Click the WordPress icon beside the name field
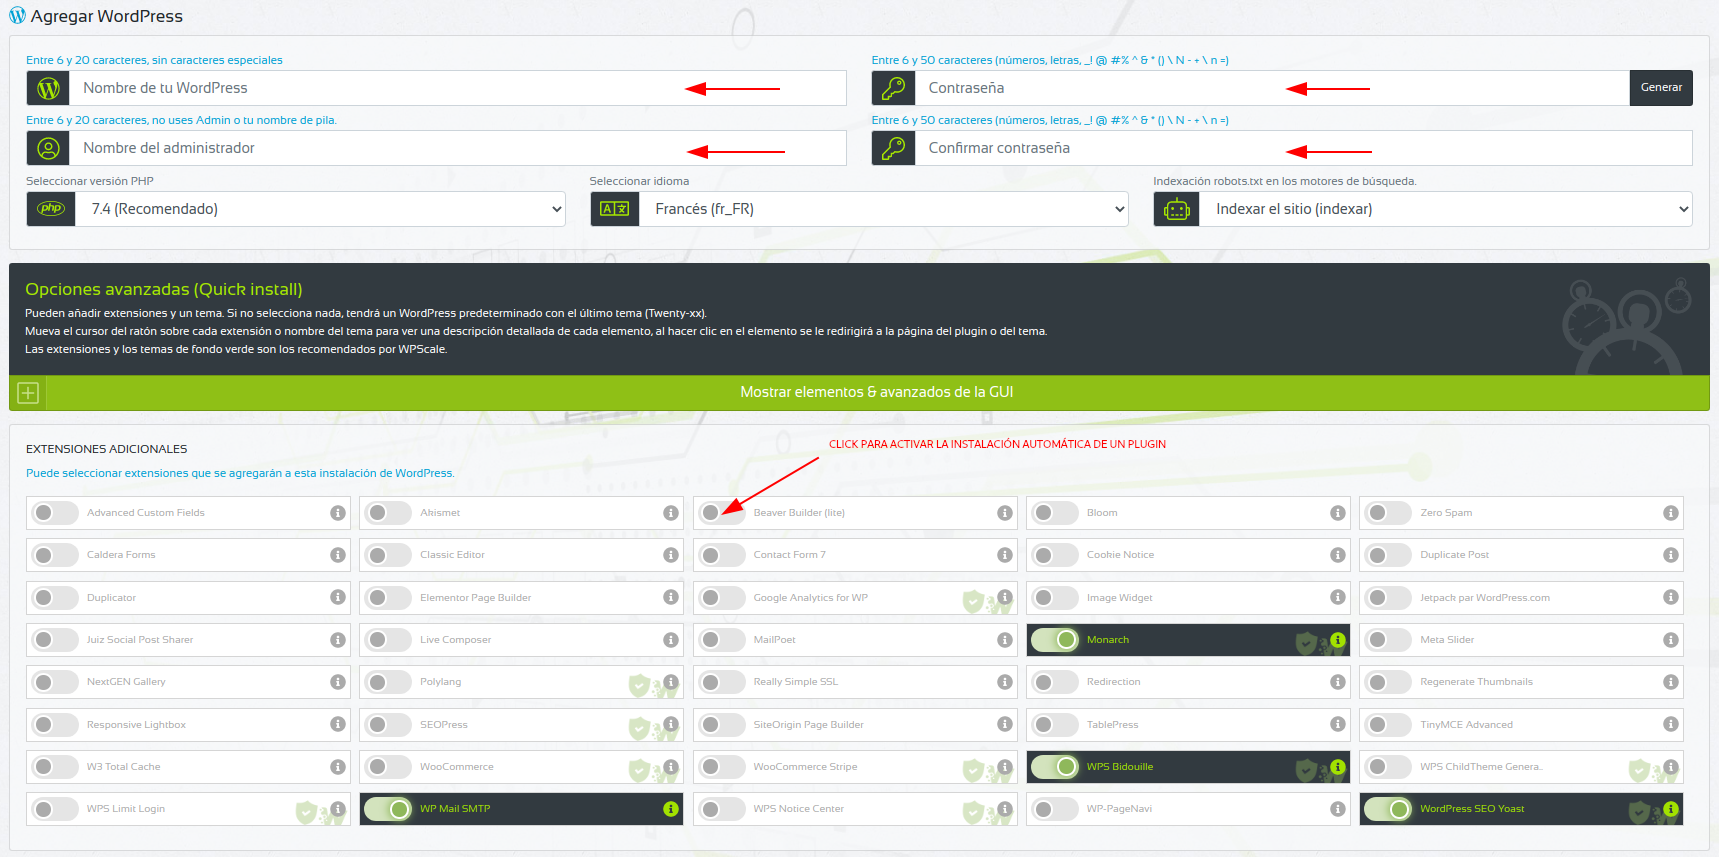This screenshot has width=1719, height=857. 48,88
